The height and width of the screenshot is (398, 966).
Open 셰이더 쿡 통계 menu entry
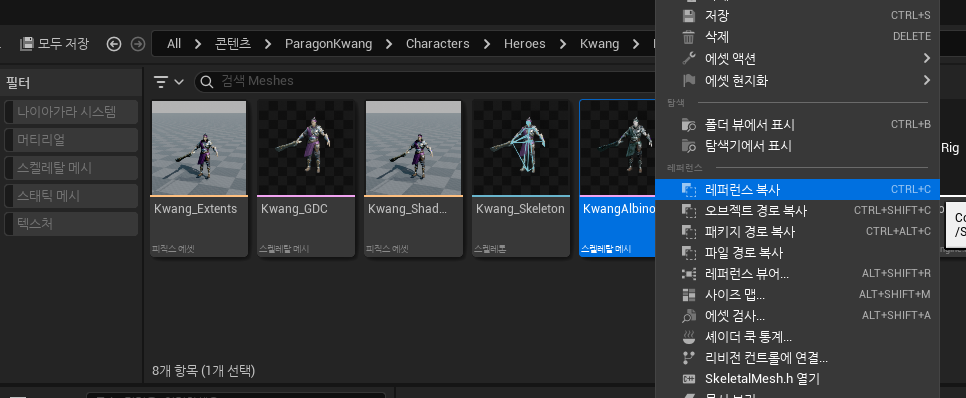coord(797,337)
